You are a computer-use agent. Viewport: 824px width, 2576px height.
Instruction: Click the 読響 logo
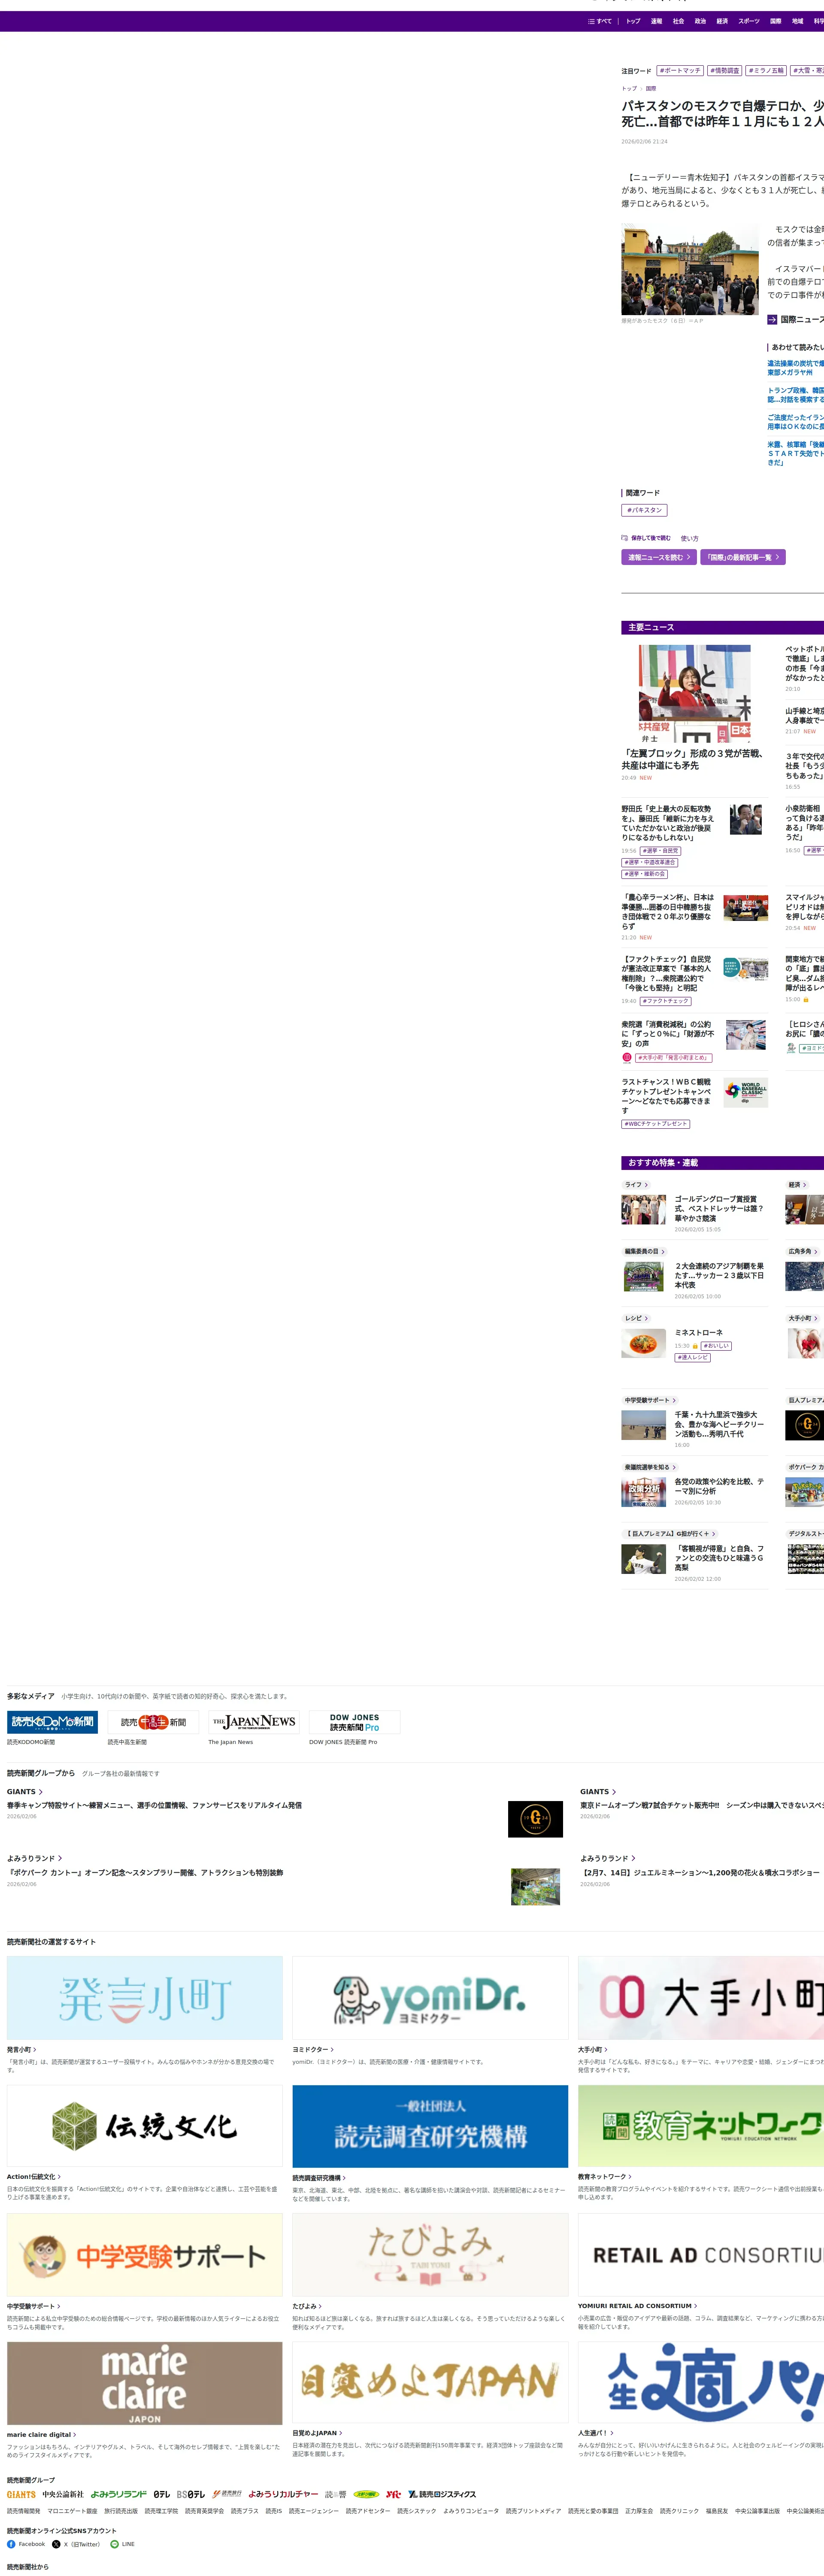click(336, 2494)
